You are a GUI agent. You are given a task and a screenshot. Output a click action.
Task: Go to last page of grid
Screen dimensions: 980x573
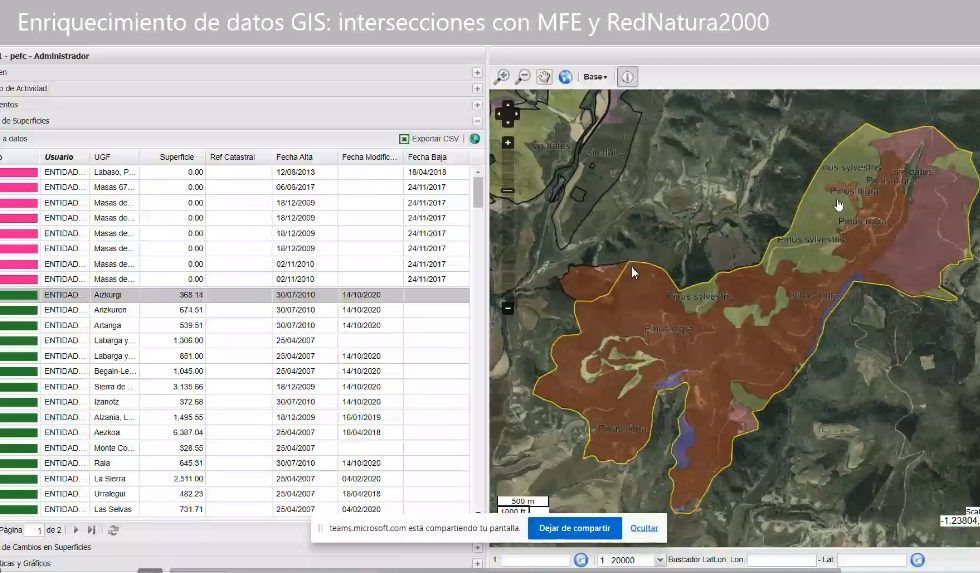tap(91, 530)
